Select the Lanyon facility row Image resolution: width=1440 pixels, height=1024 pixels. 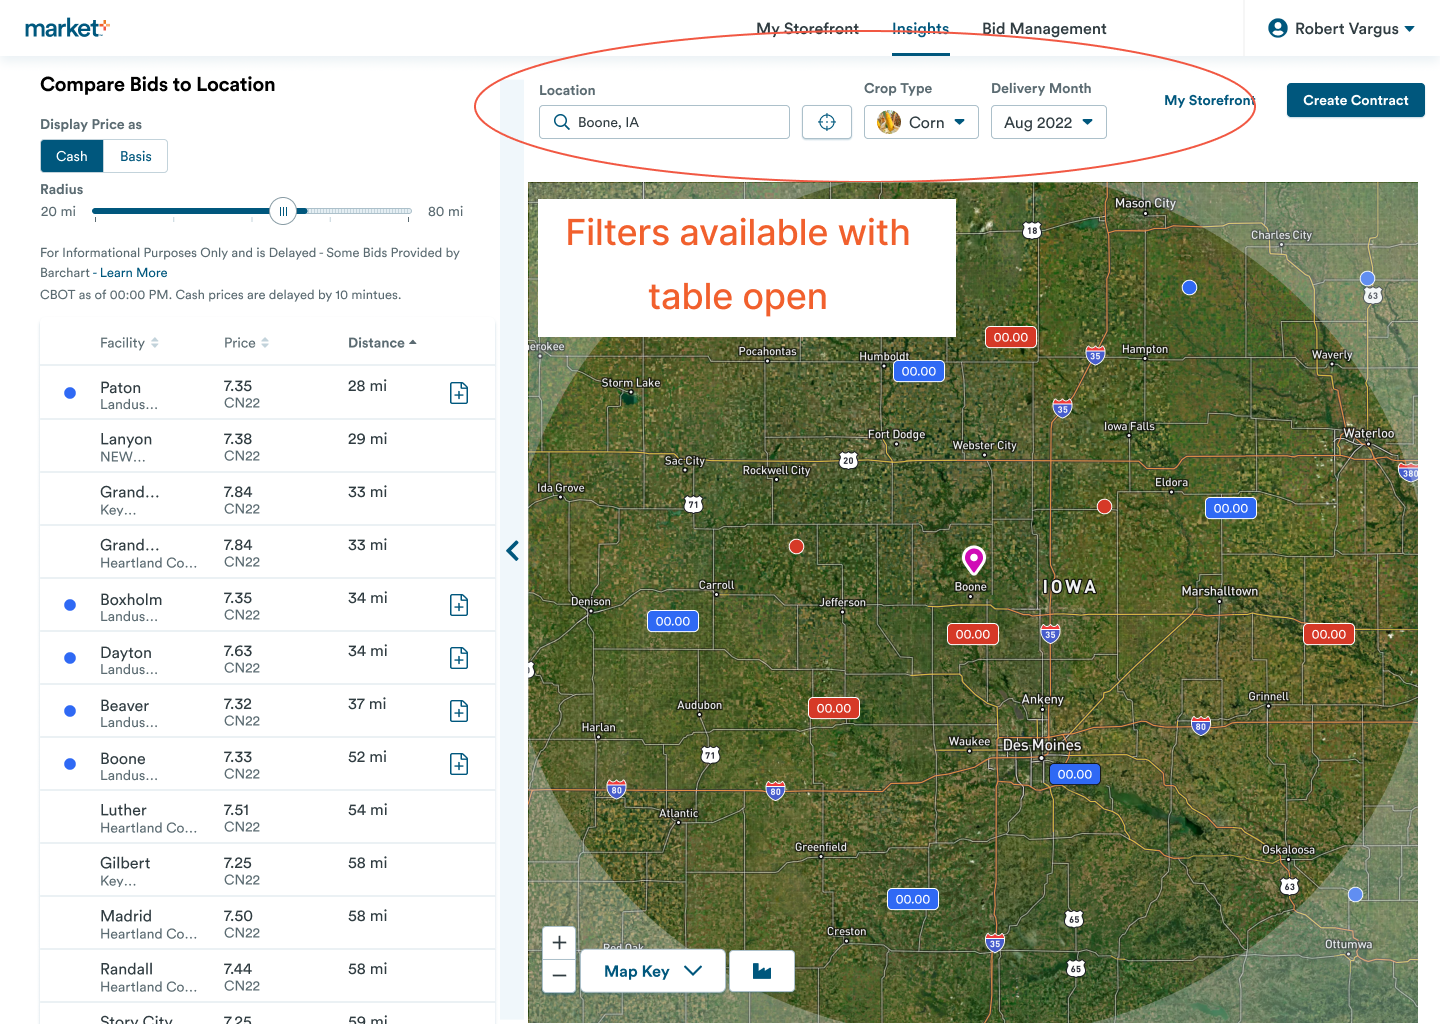click(268, 446)
